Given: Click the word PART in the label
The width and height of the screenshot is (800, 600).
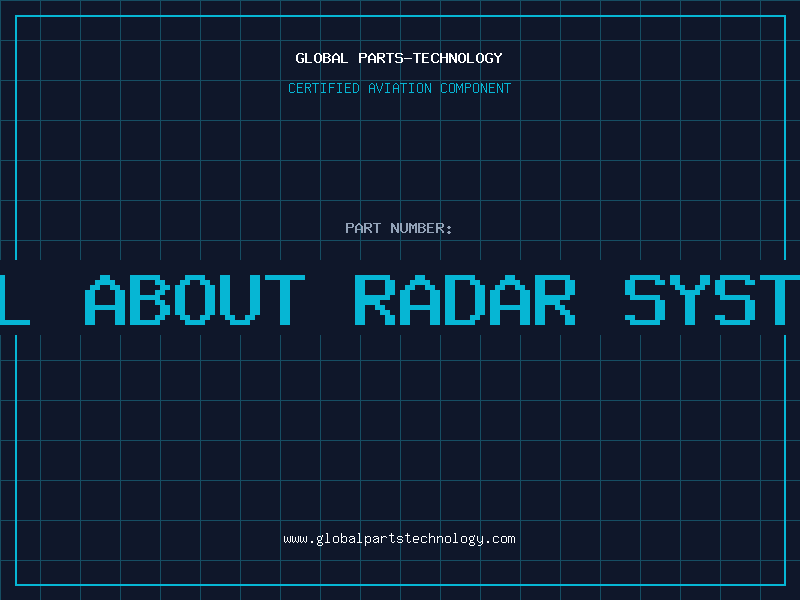Looking at the screenshot, I should (x=363, y=228).
